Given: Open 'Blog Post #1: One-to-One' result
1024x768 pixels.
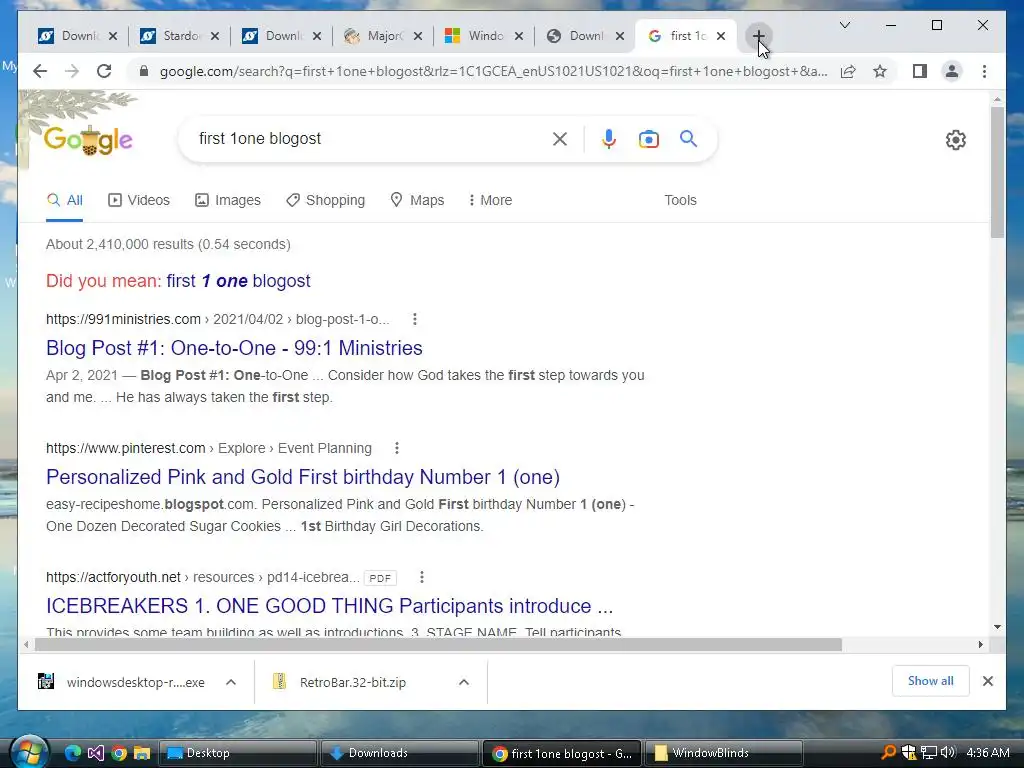Looking at the screenshot, I should pyautogui.click(x=234, y=347).
